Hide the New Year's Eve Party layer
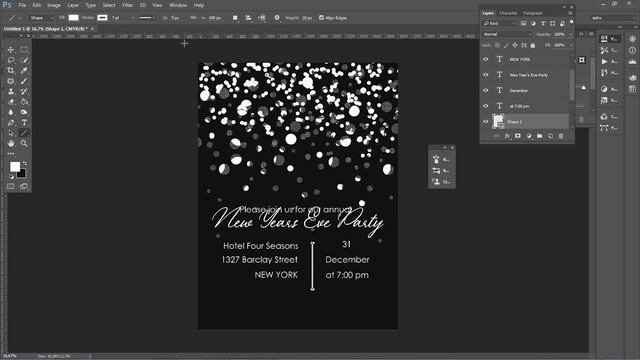 point(486,75)
